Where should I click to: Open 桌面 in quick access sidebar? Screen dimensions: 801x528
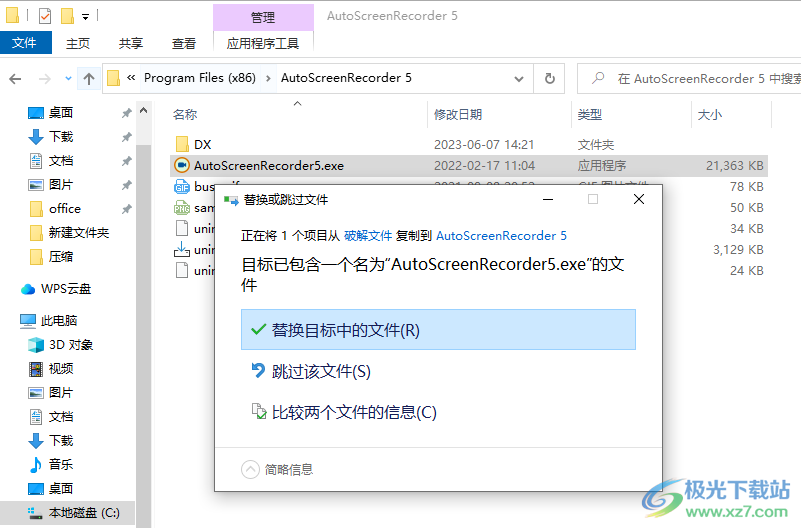click(61, 112)
